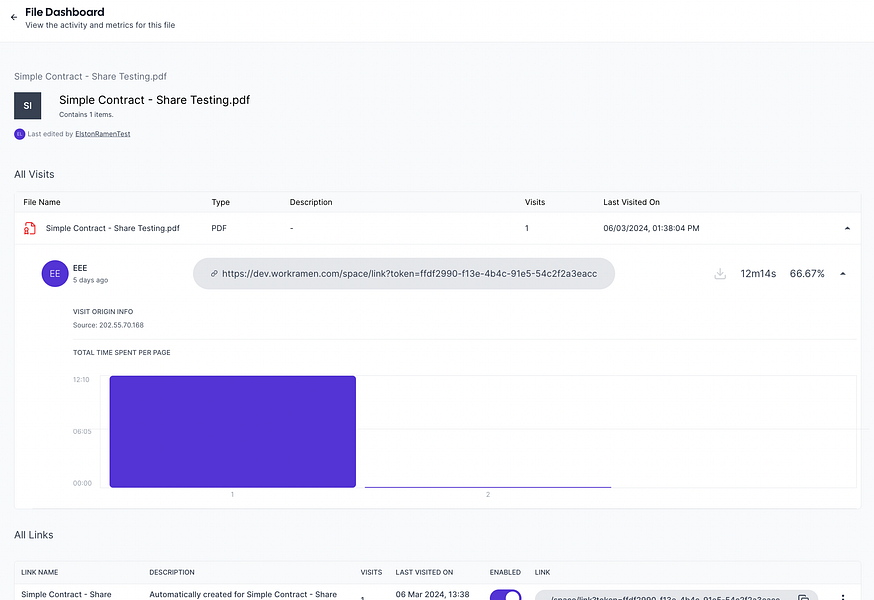The width and height of the screenshot is (874, 600).
Task: Collapse the EEE visit details chevron
Action: click(843, 274)
